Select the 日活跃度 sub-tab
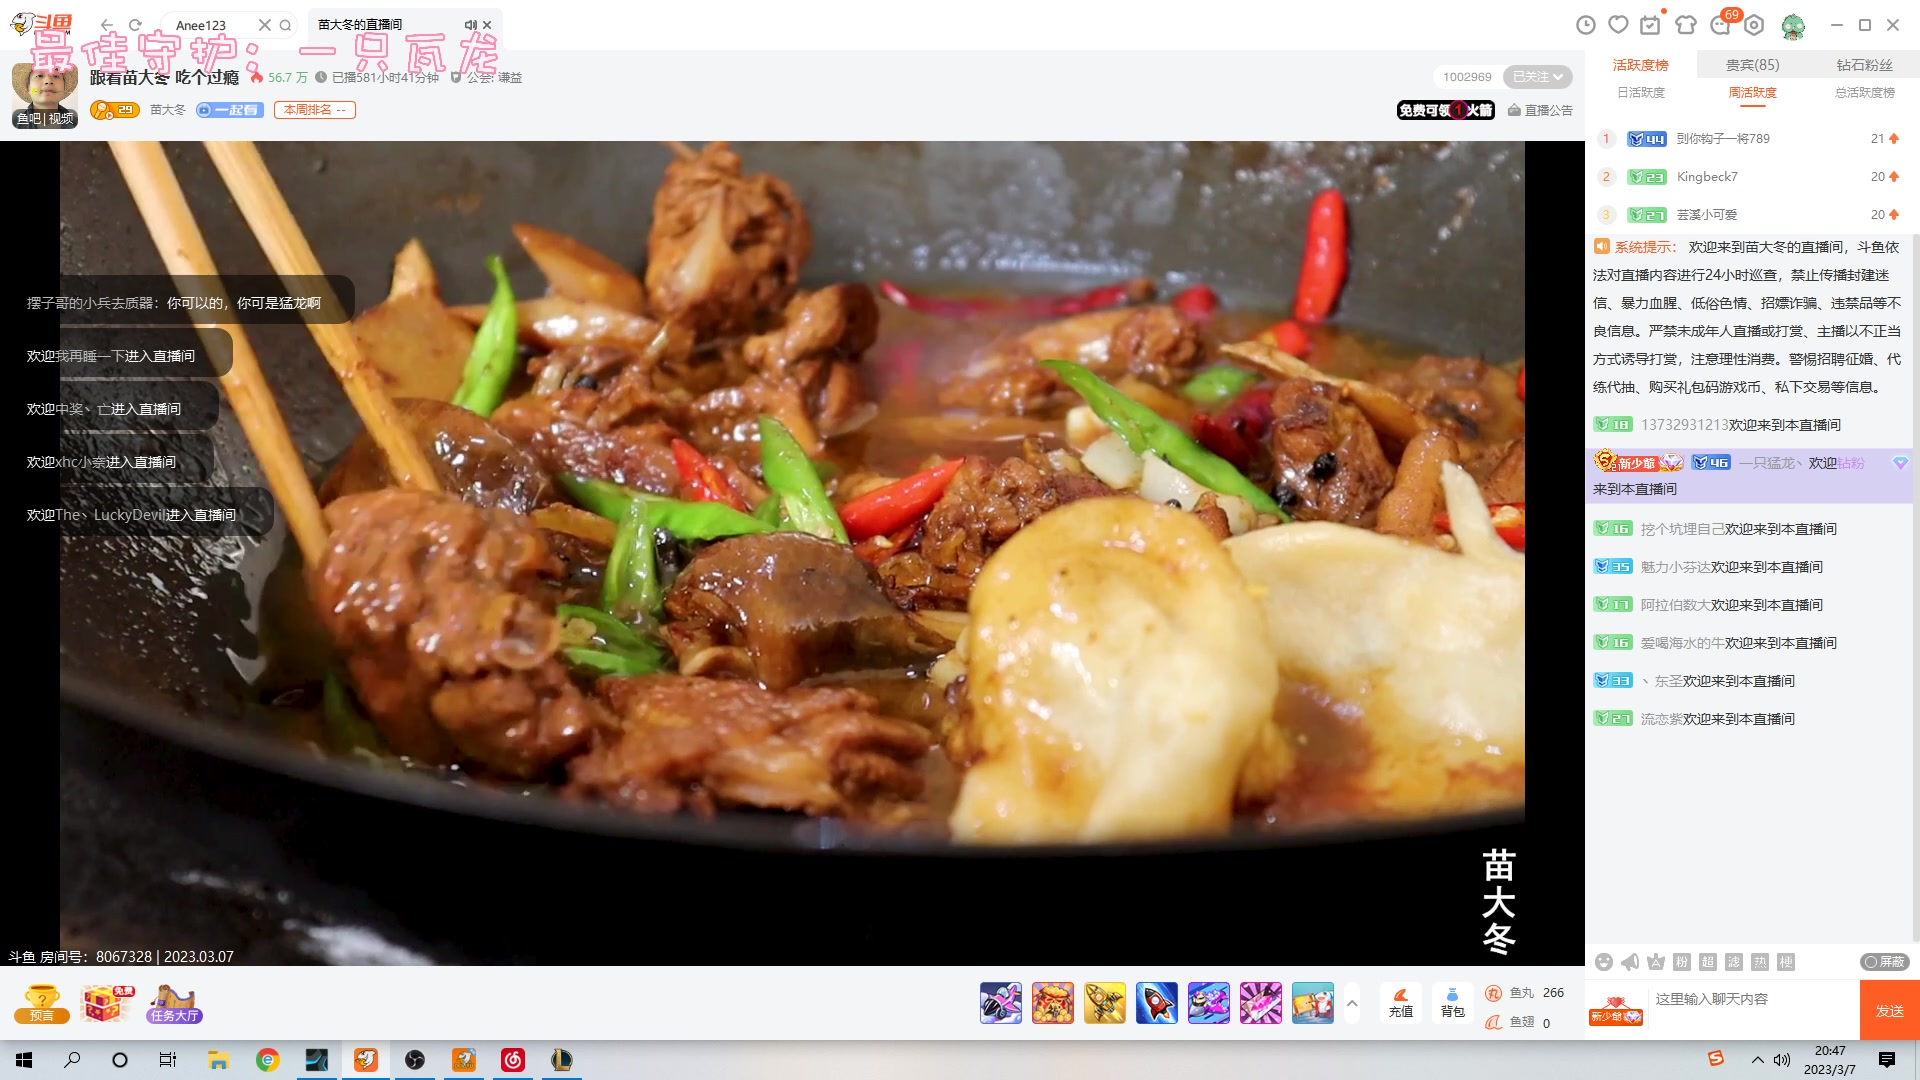 pyautogui.click(x=1641, y=93)
